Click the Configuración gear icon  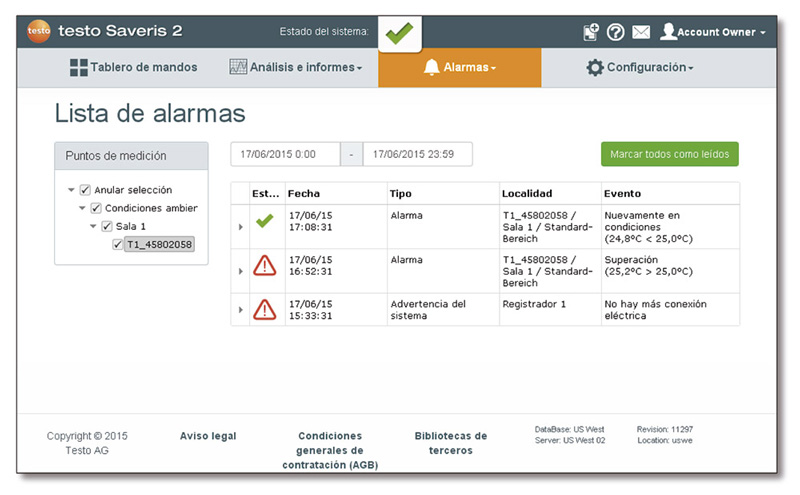[595, 67]
